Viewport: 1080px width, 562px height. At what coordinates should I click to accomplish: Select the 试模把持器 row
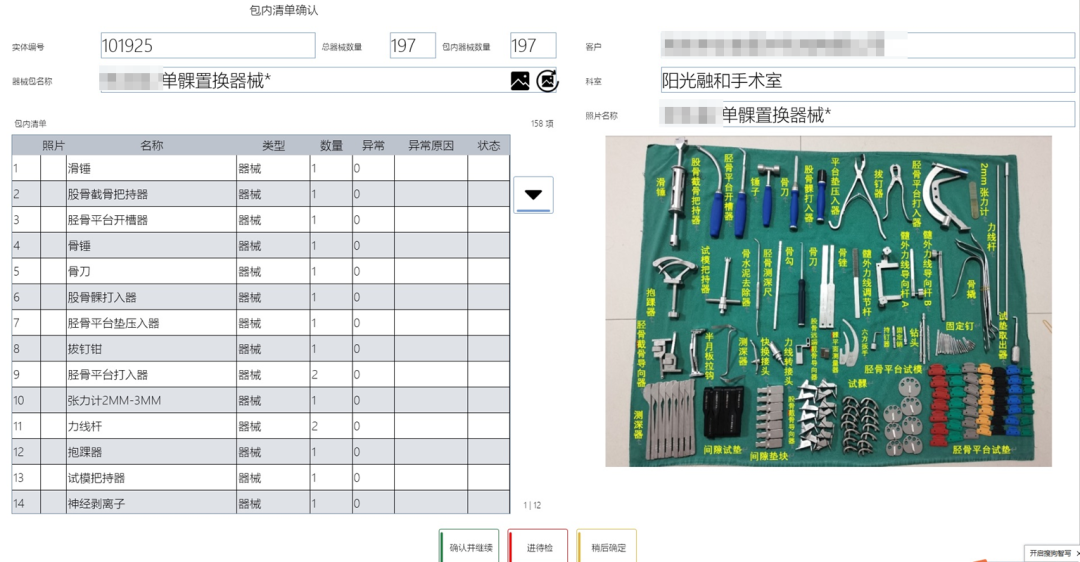click(261, 478)
